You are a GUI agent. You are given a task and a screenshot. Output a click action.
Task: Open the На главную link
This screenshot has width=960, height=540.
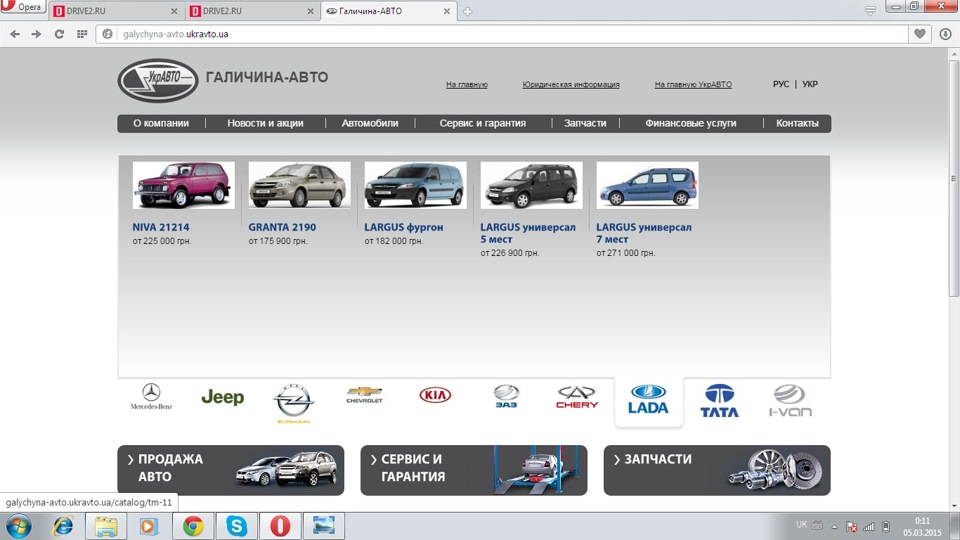(467, 84)
